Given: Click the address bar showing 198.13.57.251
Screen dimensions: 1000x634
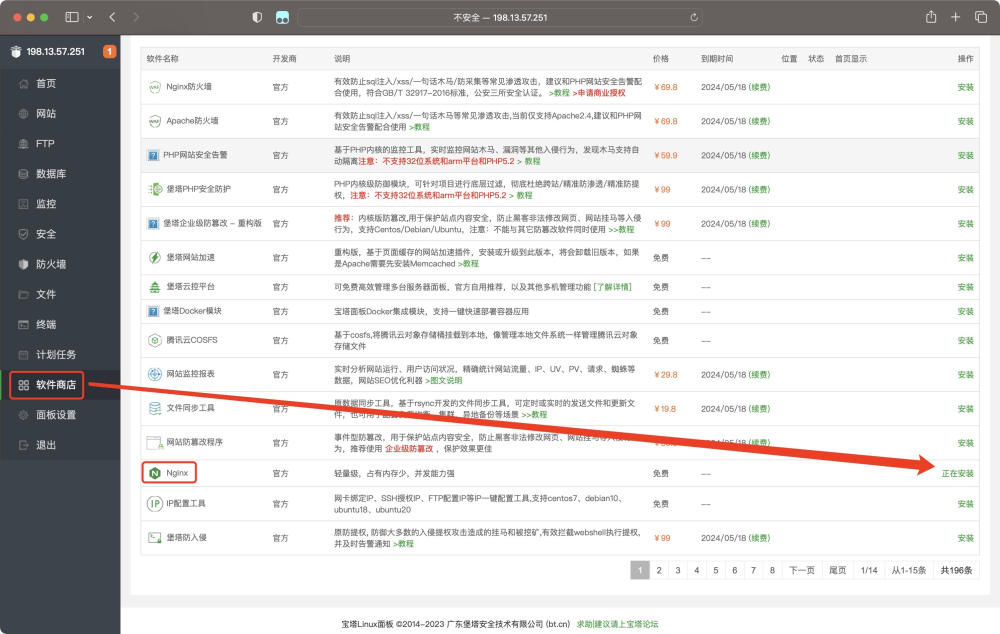Looking at the screenshot, I should pyautogui.click(x=500, y=17).
